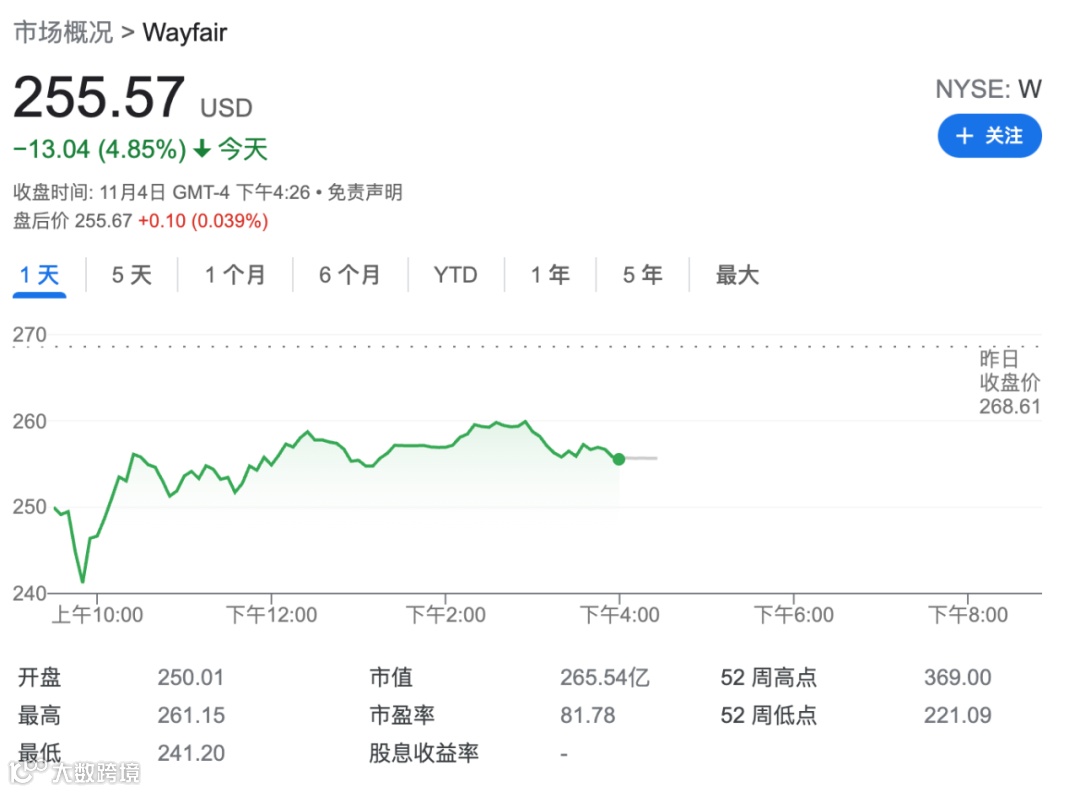Click the 开盘 value 250.01
Image resolution: width=1080 pixels, height=792 pixels.
click(x=191, y=678)
